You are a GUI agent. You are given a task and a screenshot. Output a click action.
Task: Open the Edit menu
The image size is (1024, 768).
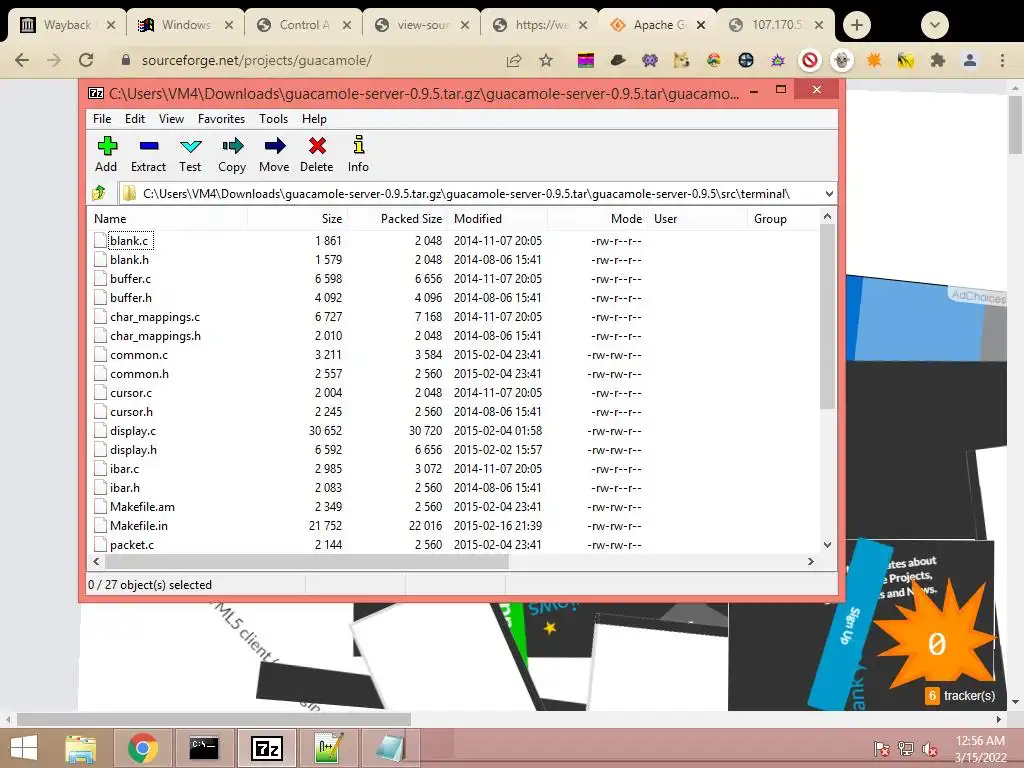[135, 119]
